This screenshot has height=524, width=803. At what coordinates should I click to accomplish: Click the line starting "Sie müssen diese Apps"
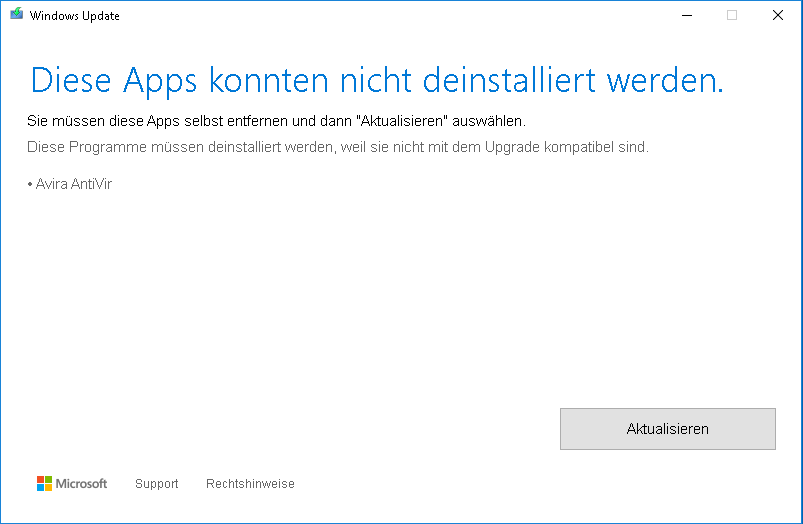coord(277,121)
